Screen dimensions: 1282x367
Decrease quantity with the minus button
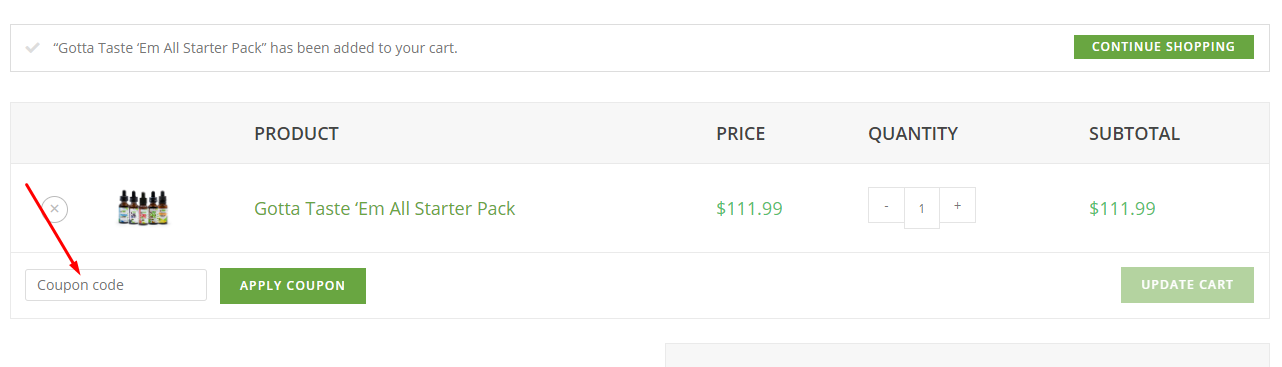coord(886,205)
